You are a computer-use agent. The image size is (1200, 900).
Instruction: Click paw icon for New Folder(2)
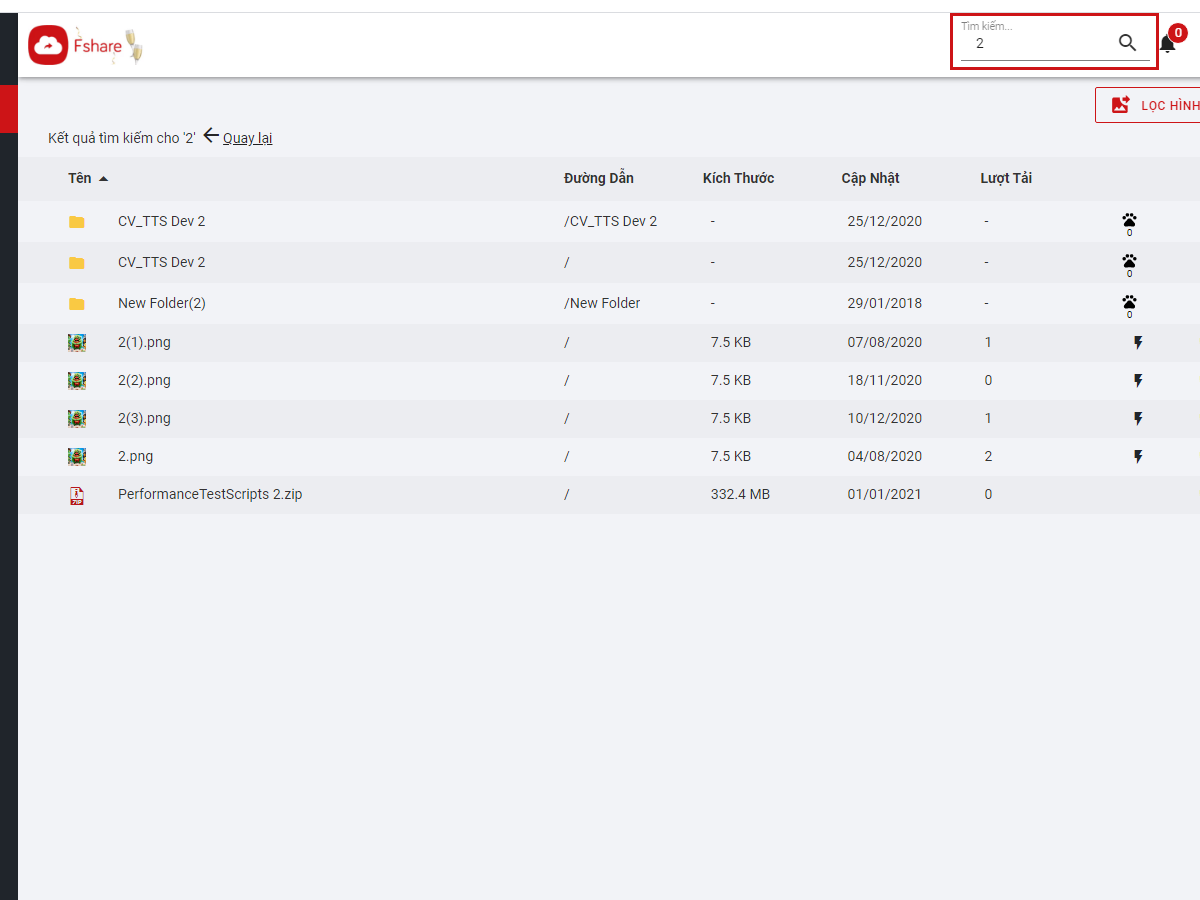[x=1129, y=302]
